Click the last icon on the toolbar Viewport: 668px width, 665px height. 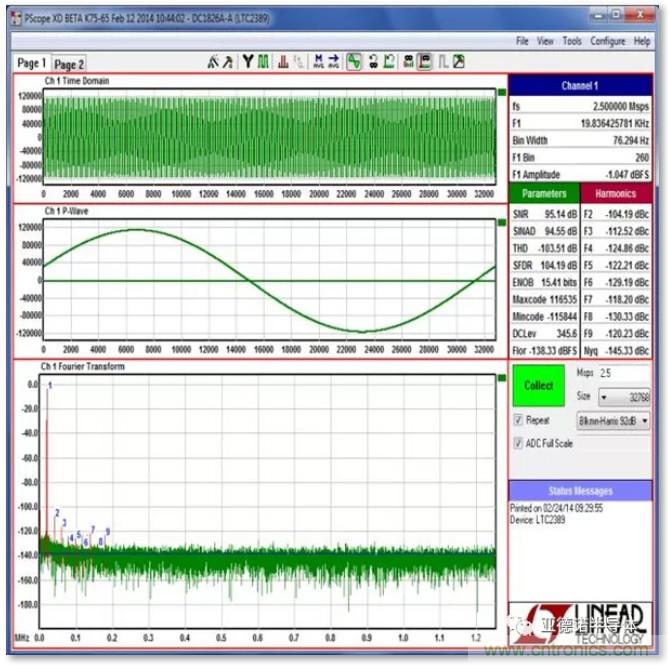click(459, 62)
